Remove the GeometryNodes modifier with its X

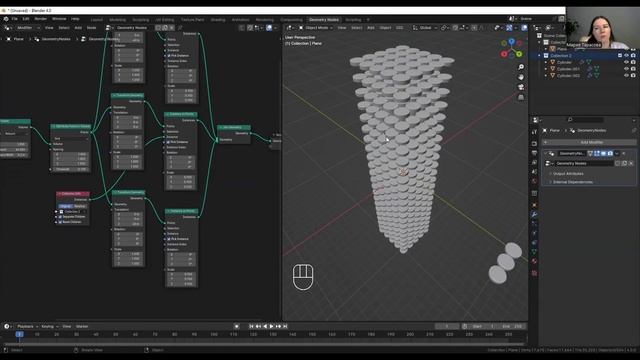624,153
